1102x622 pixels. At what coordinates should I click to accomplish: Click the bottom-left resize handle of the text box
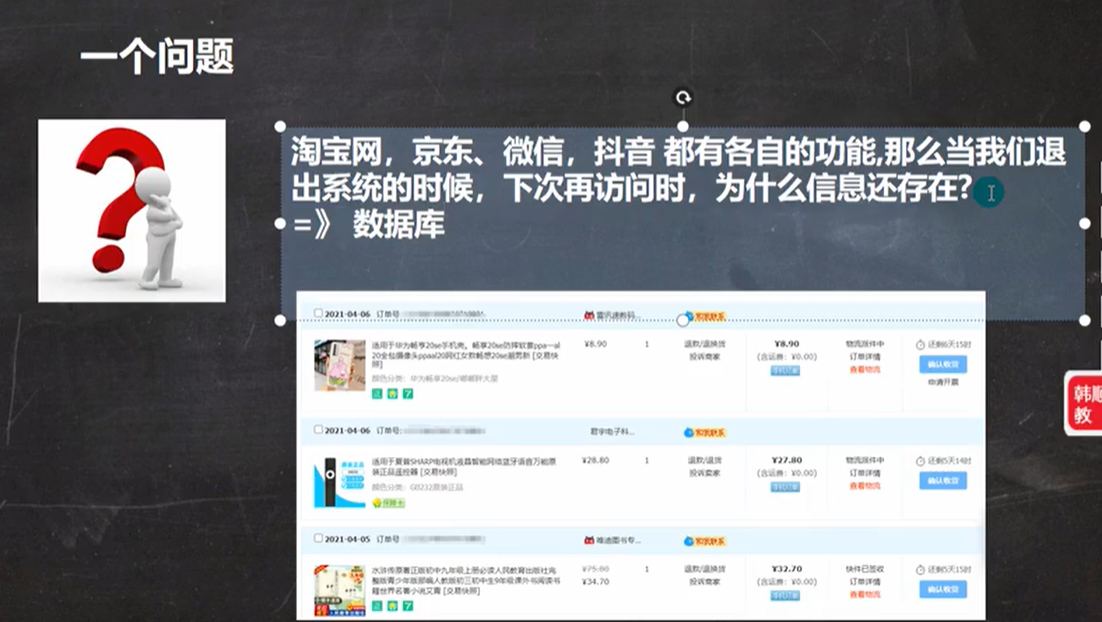280,320
